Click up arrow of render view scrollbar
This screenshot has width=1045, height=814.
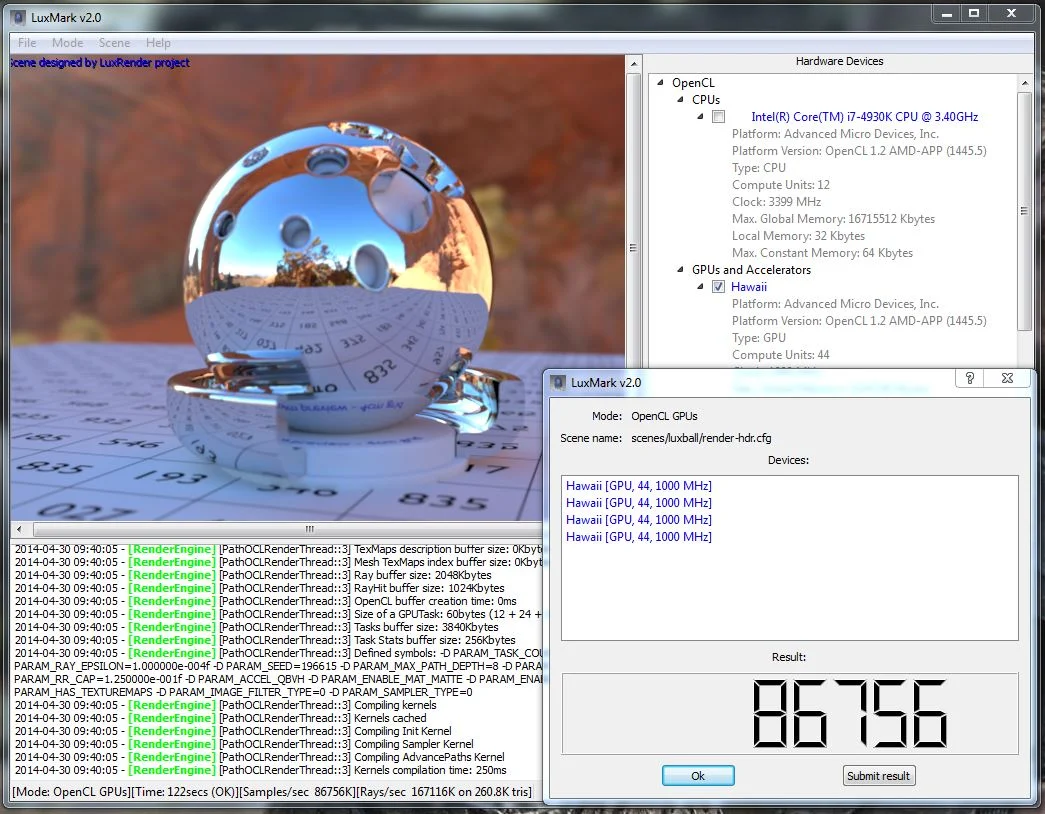click(x=634, y=64)
